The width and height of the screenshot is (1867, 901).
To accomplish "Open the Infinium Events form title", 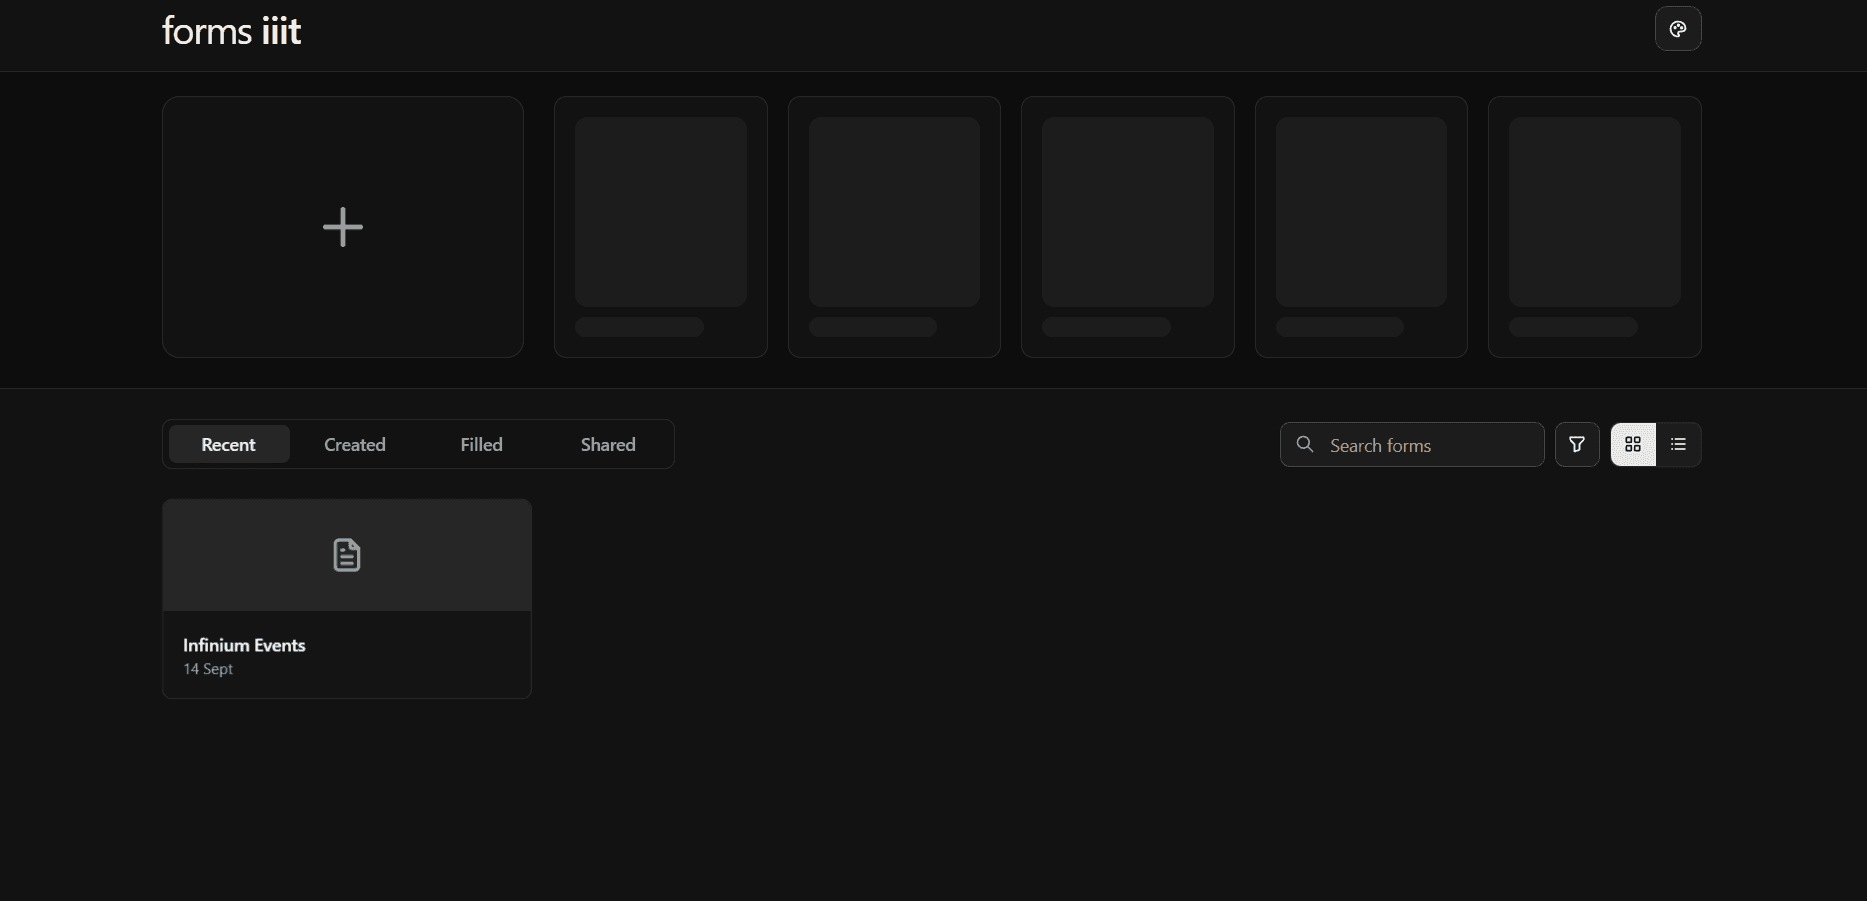I will click(x=244, y=645).
